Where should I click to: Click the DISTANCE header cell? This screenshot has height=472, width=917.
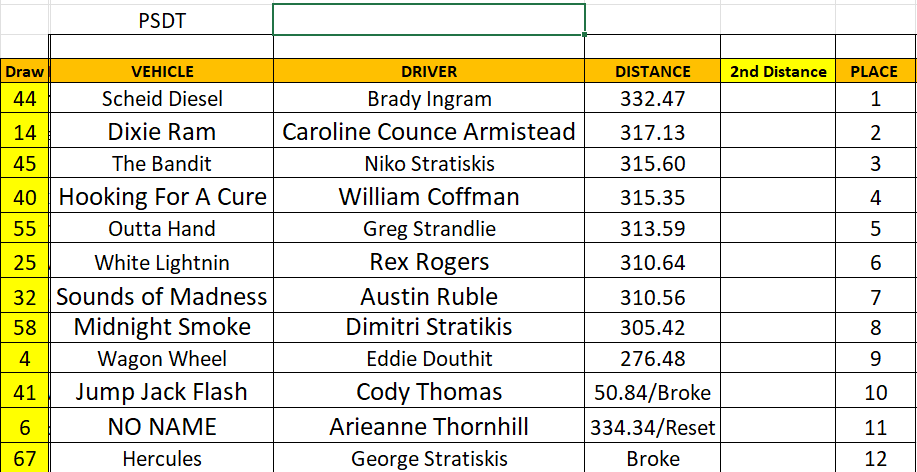point(652,71)
